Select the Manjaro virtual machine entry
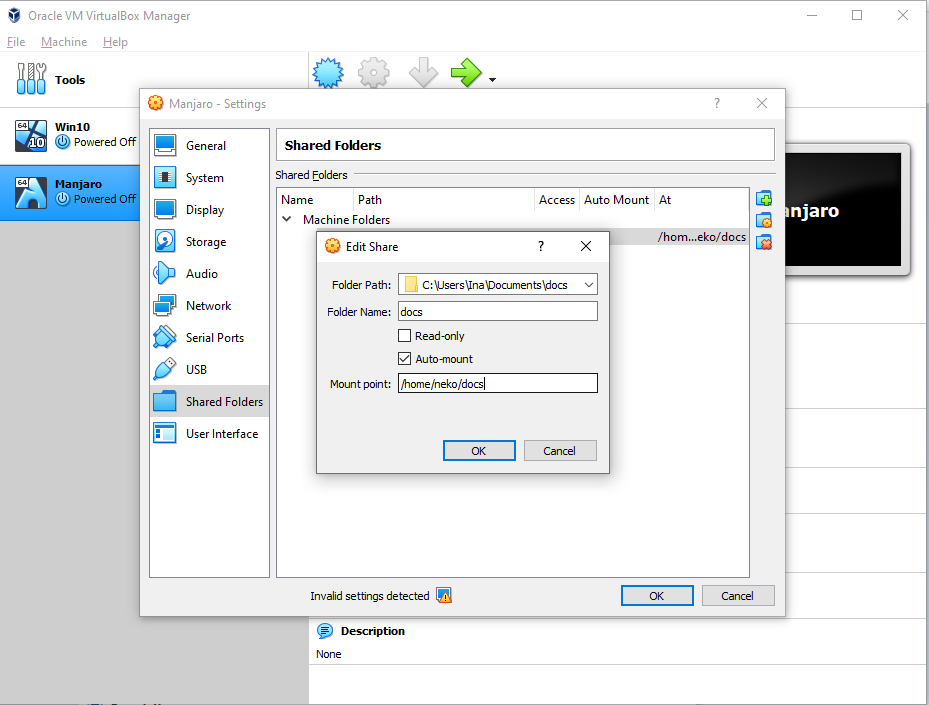Image resolution: width=929 pixels, height=705 pixels. 70,192
